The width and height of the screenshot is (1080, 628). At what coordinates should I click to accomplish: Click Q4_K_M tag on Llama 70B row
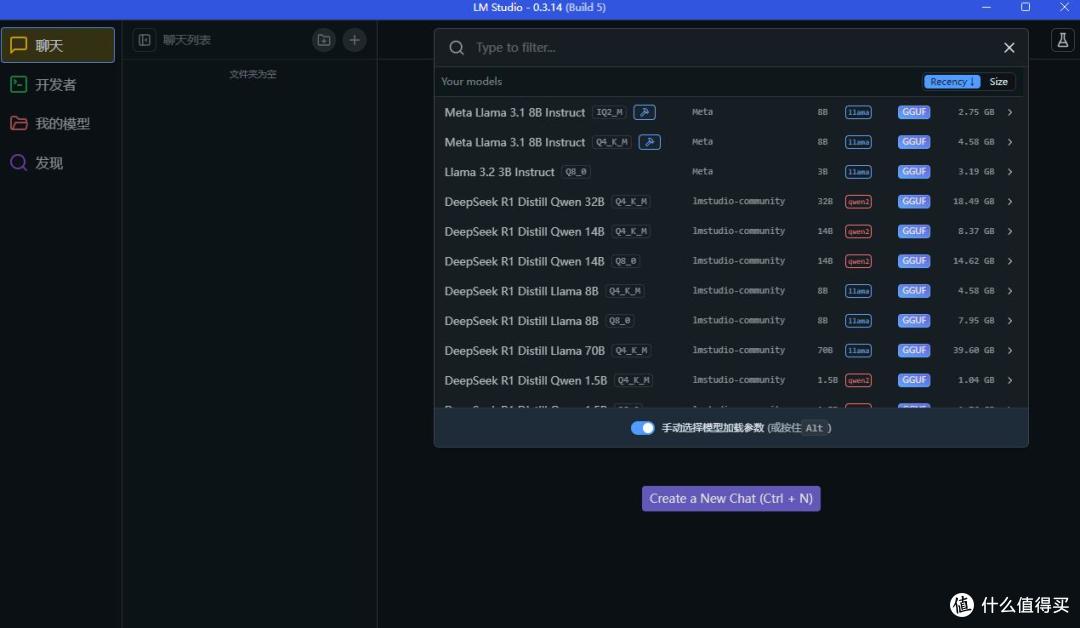632,350
